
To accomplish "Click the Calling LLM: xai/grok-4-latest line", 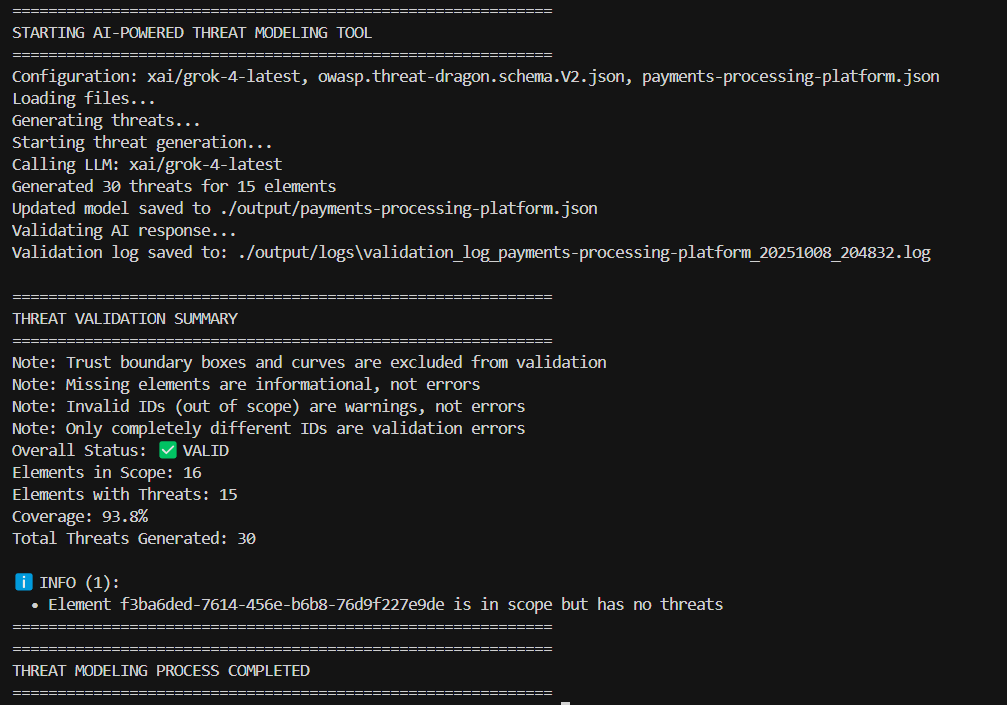I will coord(147,164).
